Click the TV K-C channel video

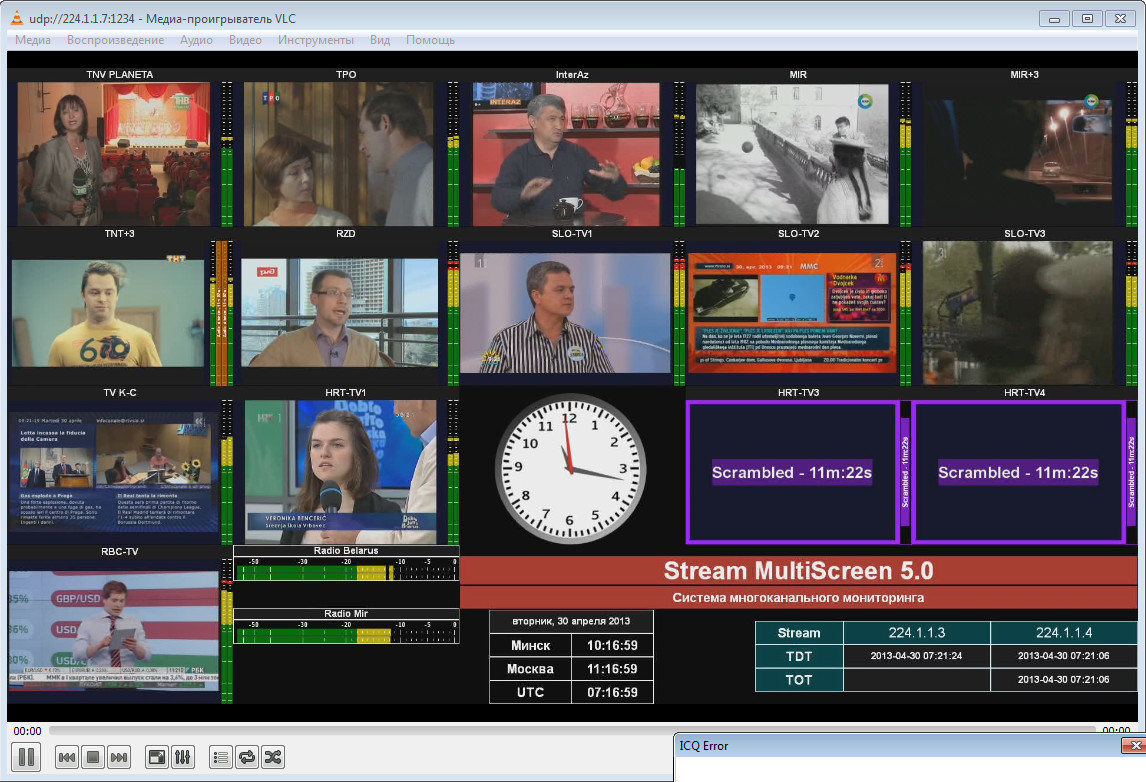point(114,471)
